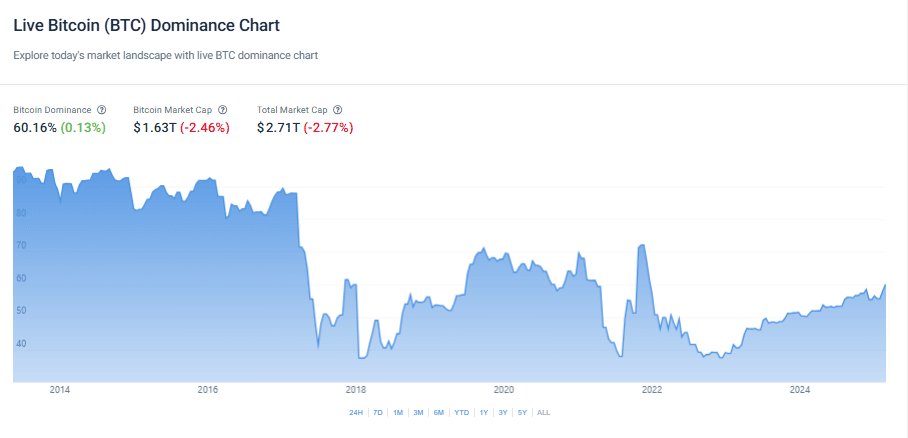Select the 1M time range
The height and width of the screenshot is (438, 908).
[398, 412]
